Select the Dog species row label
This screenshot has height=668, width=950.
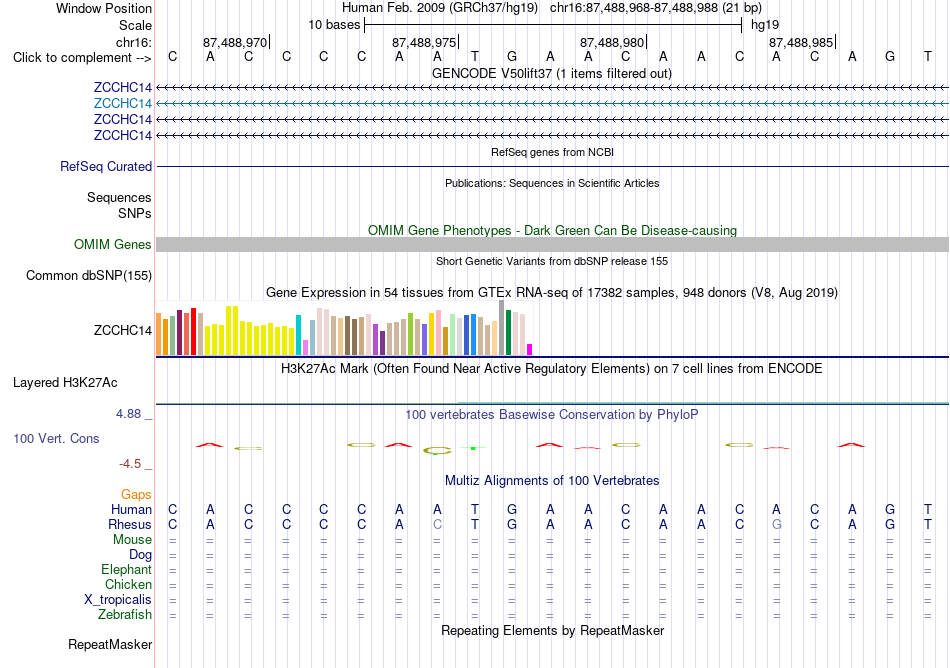140,555
